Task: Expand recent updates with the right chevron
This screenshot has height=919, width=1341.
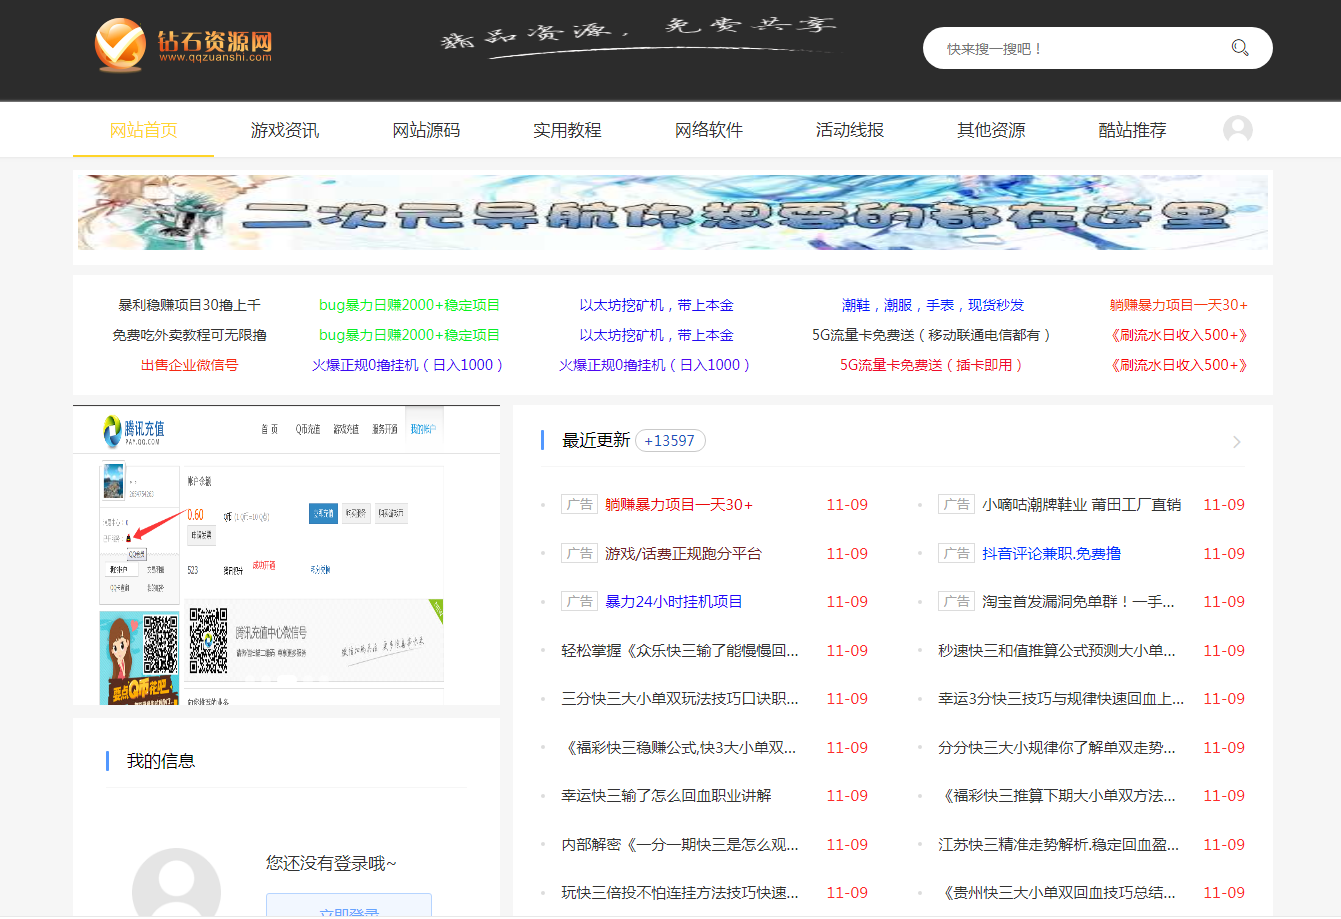Action: pos(1237,442)
